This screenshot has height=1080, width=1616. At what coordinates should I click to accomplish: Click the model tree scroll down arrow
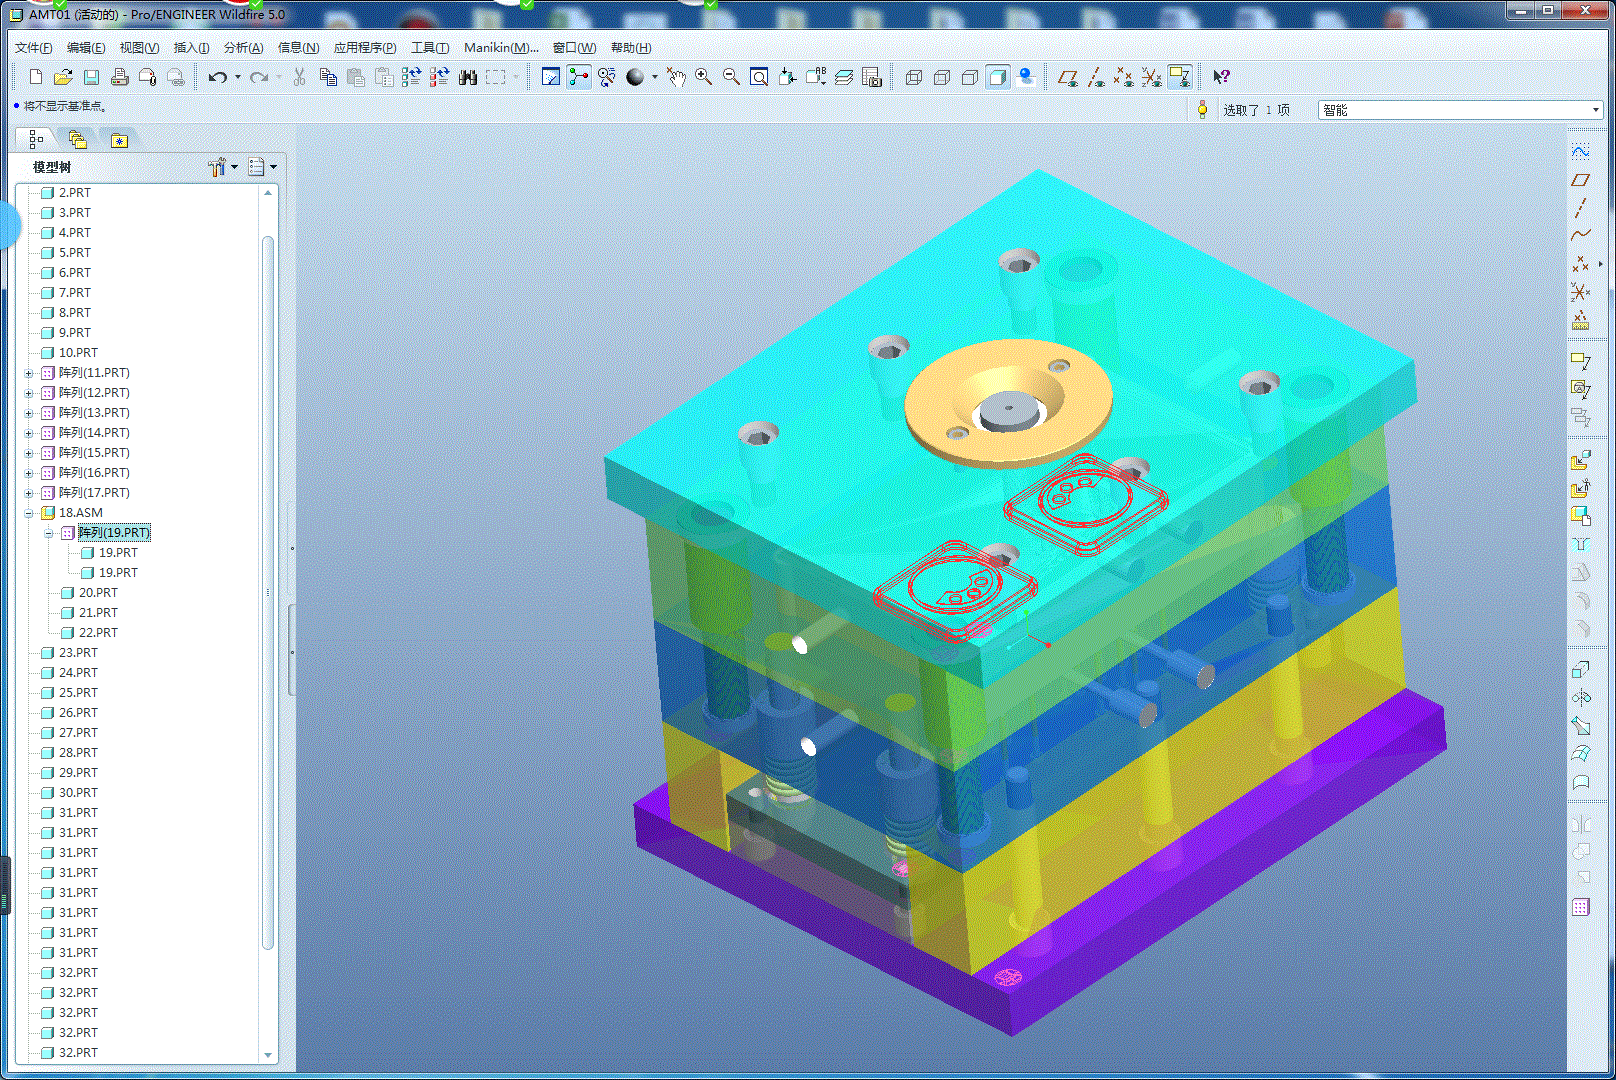tap(268, 1055)
